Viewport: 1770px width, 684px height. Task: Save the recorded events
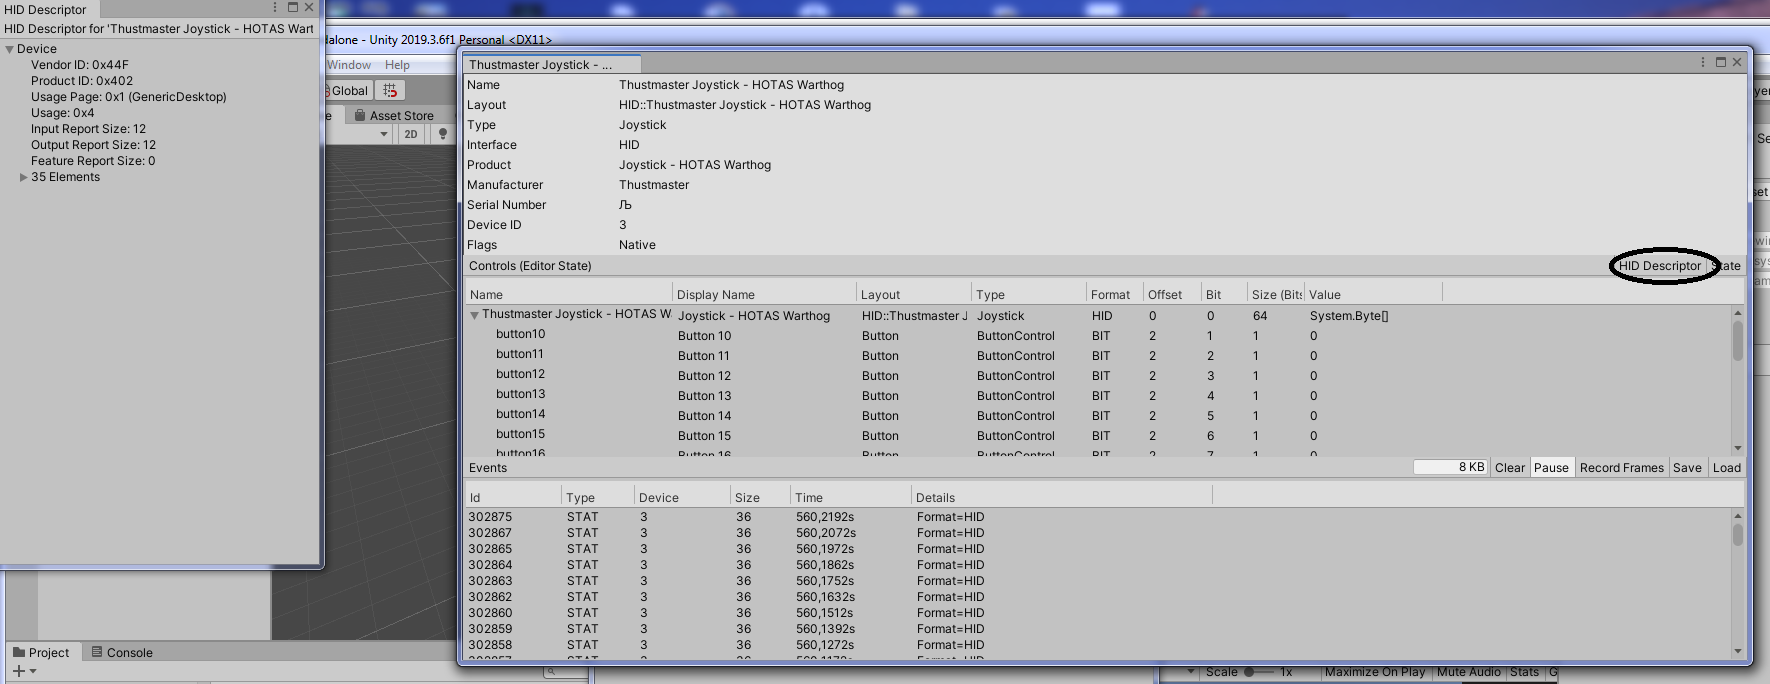point(1687,468)
